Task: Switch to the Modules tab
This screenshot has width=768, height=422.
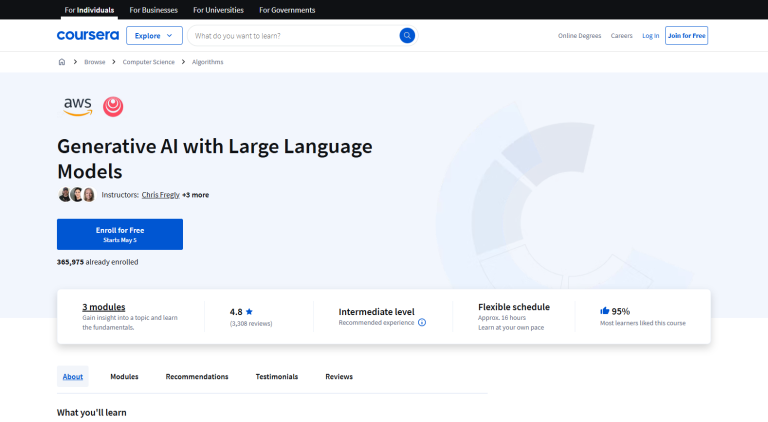Action: (124, 376)
